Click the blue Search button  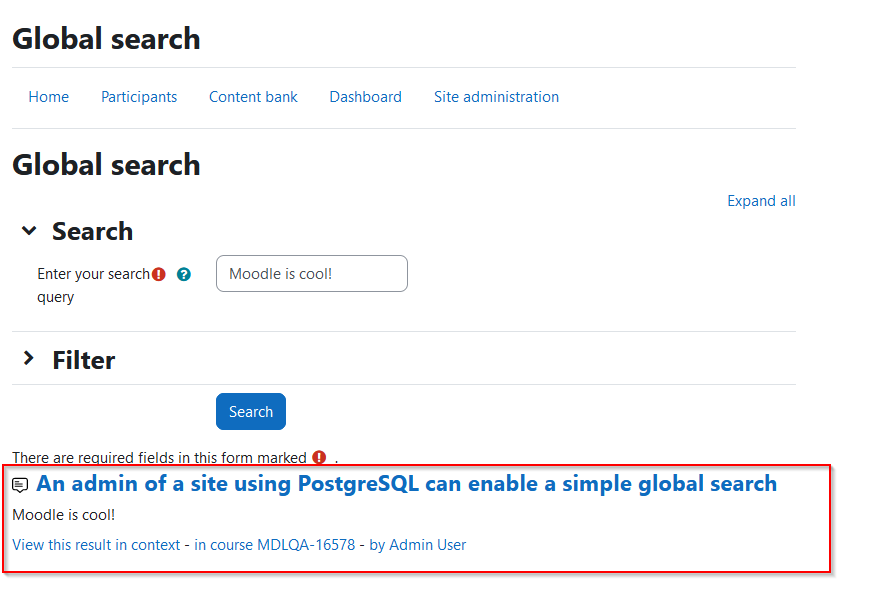click(251, 412)
